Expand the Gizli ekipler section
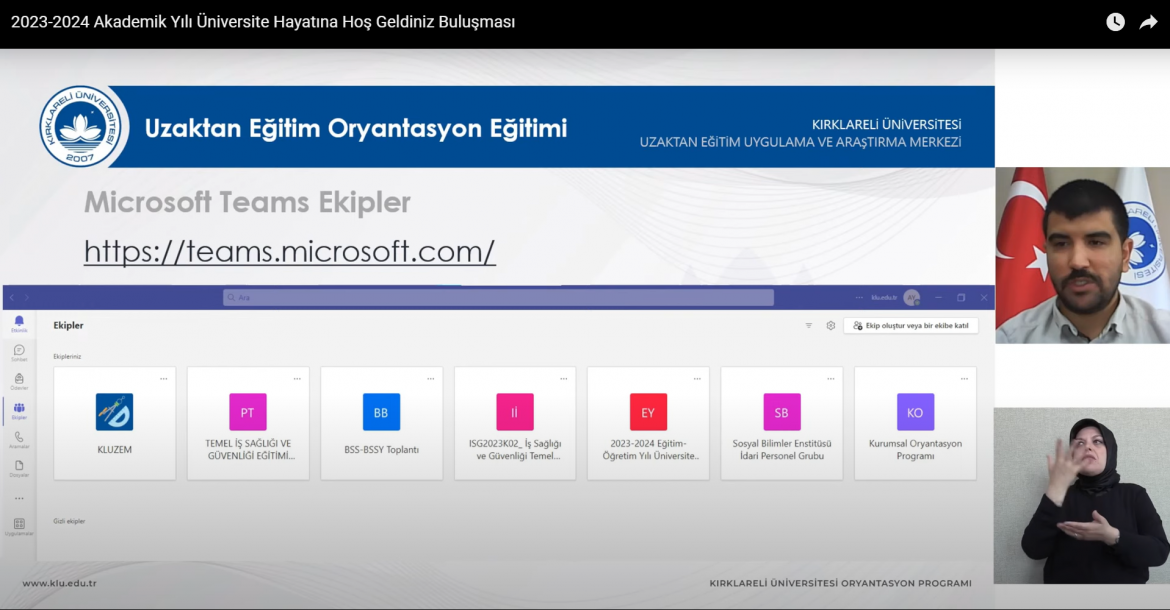 coord(69,521)
